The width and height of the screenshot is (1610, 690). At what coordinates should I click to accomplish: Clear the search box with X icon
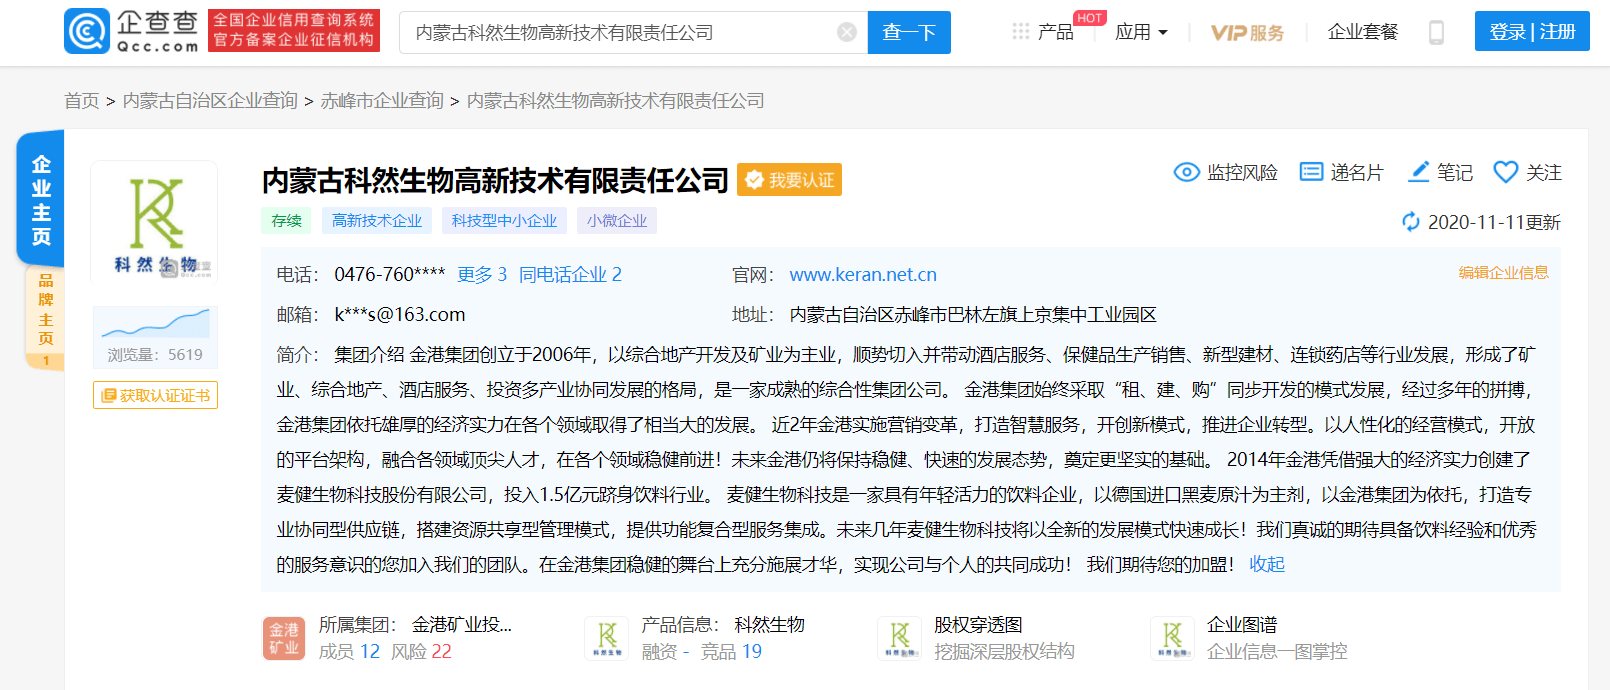pyautogui.click(x=847, y=32)
